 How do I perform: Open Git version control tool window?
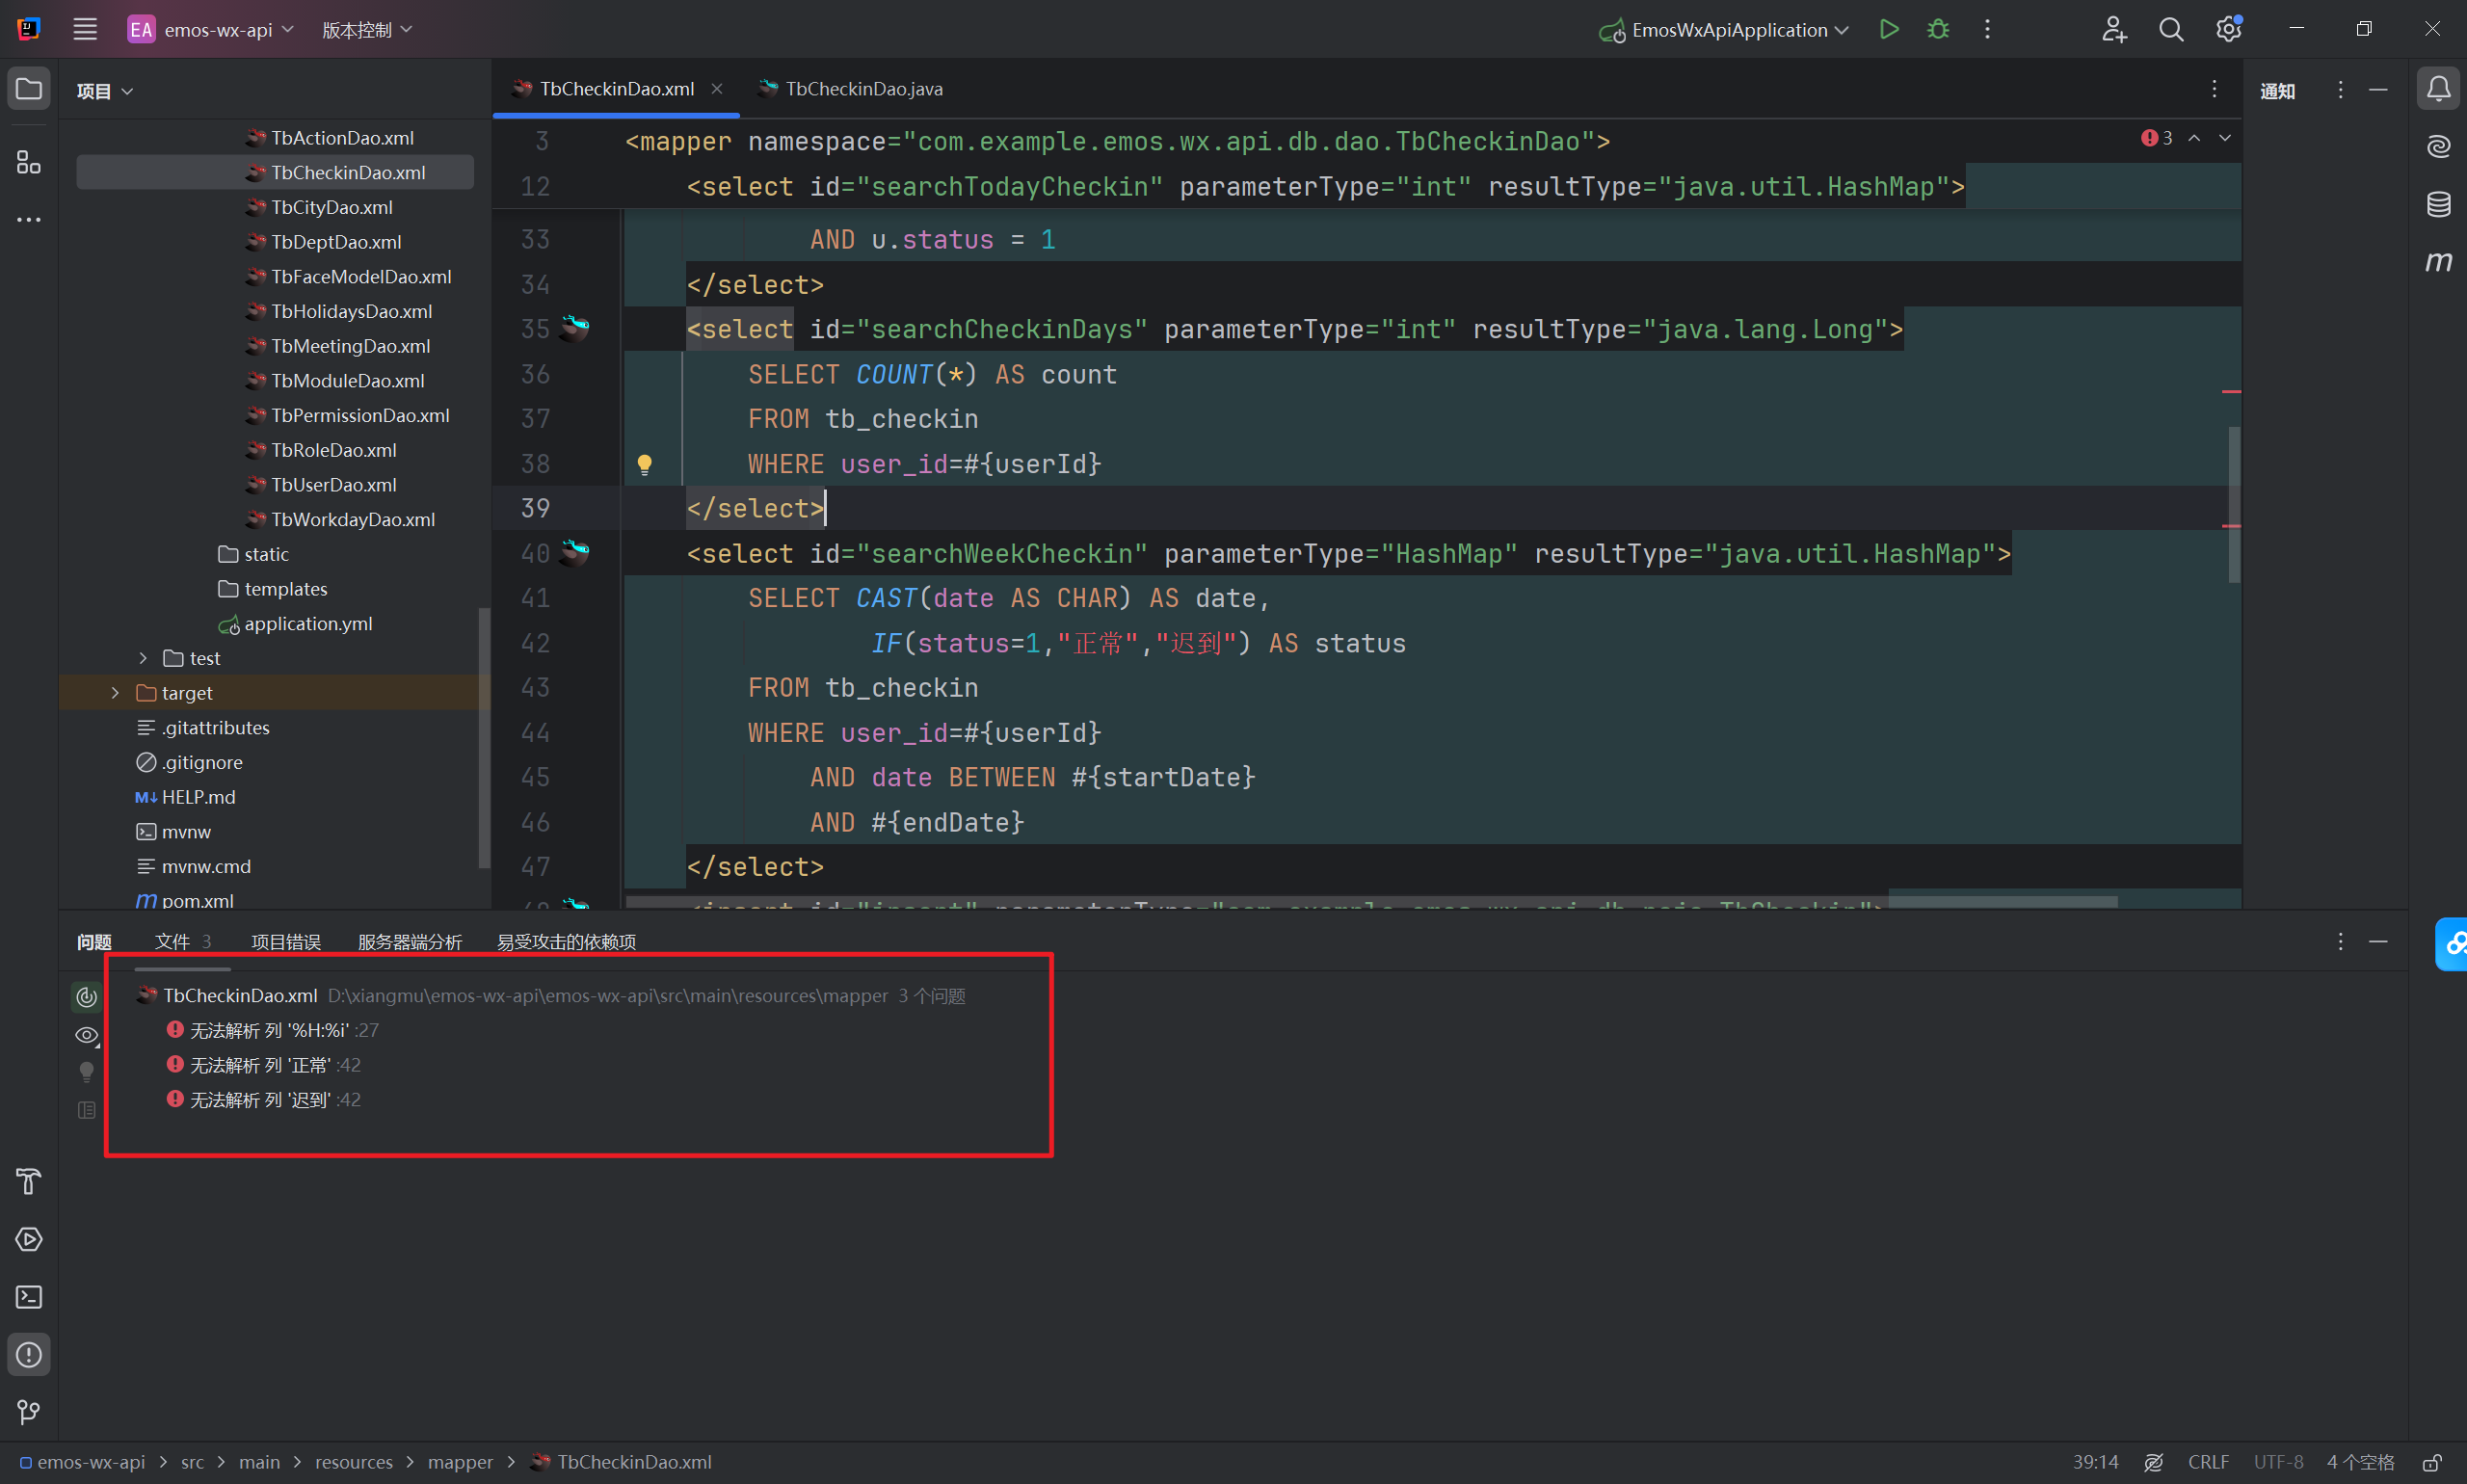click(x=29, y=1412)
